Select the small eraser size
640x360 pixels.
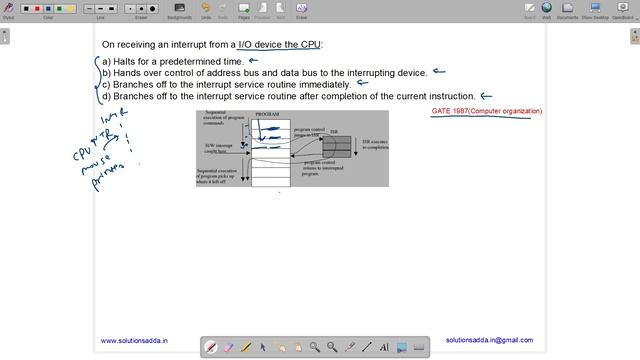[130, 9]
